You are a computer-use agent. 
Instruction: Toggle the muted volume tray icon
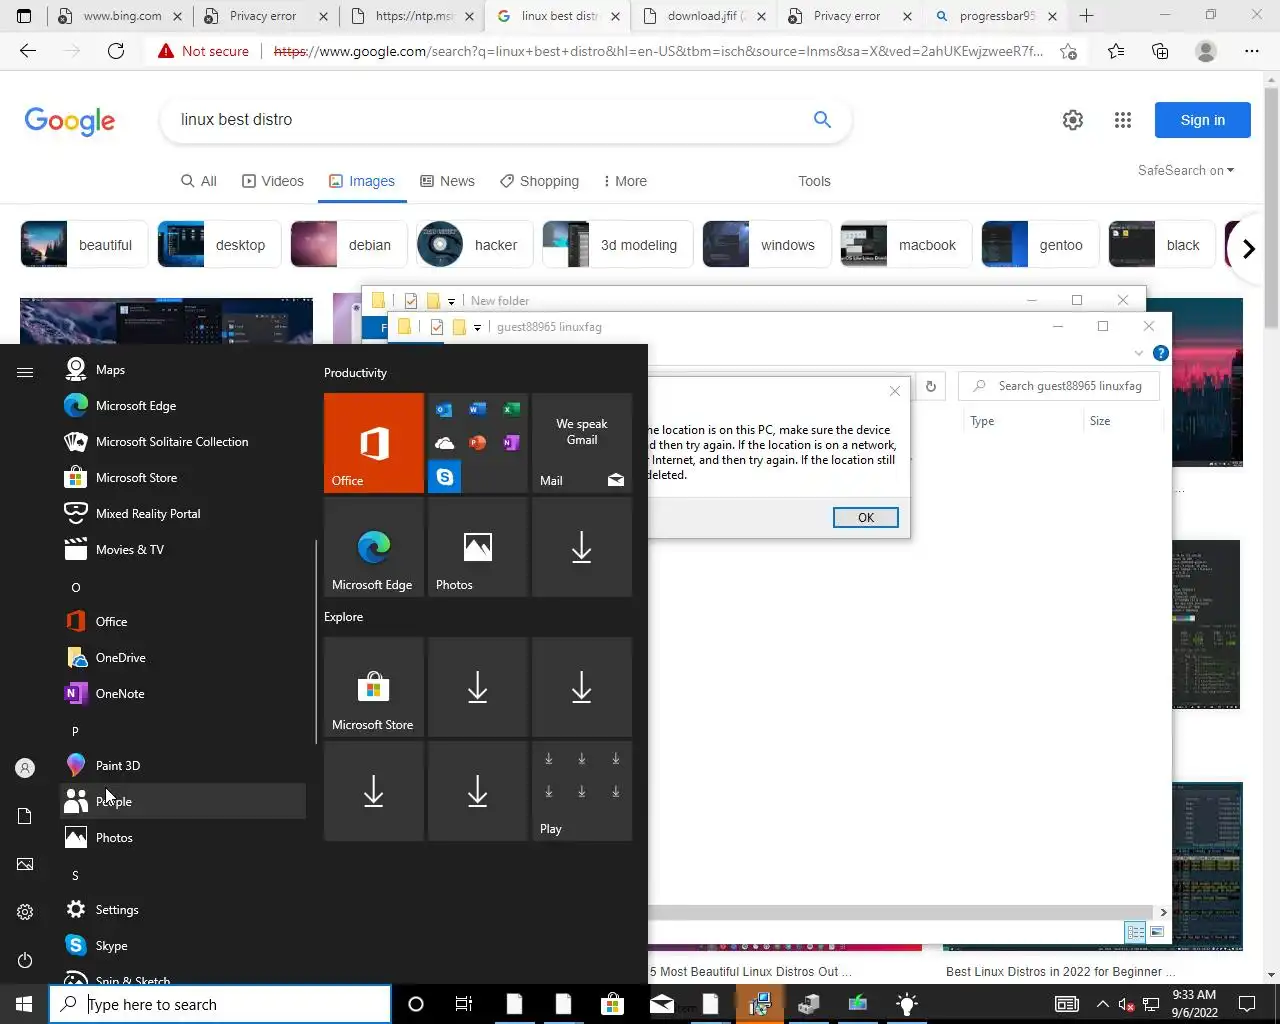click(1126, 1004)
